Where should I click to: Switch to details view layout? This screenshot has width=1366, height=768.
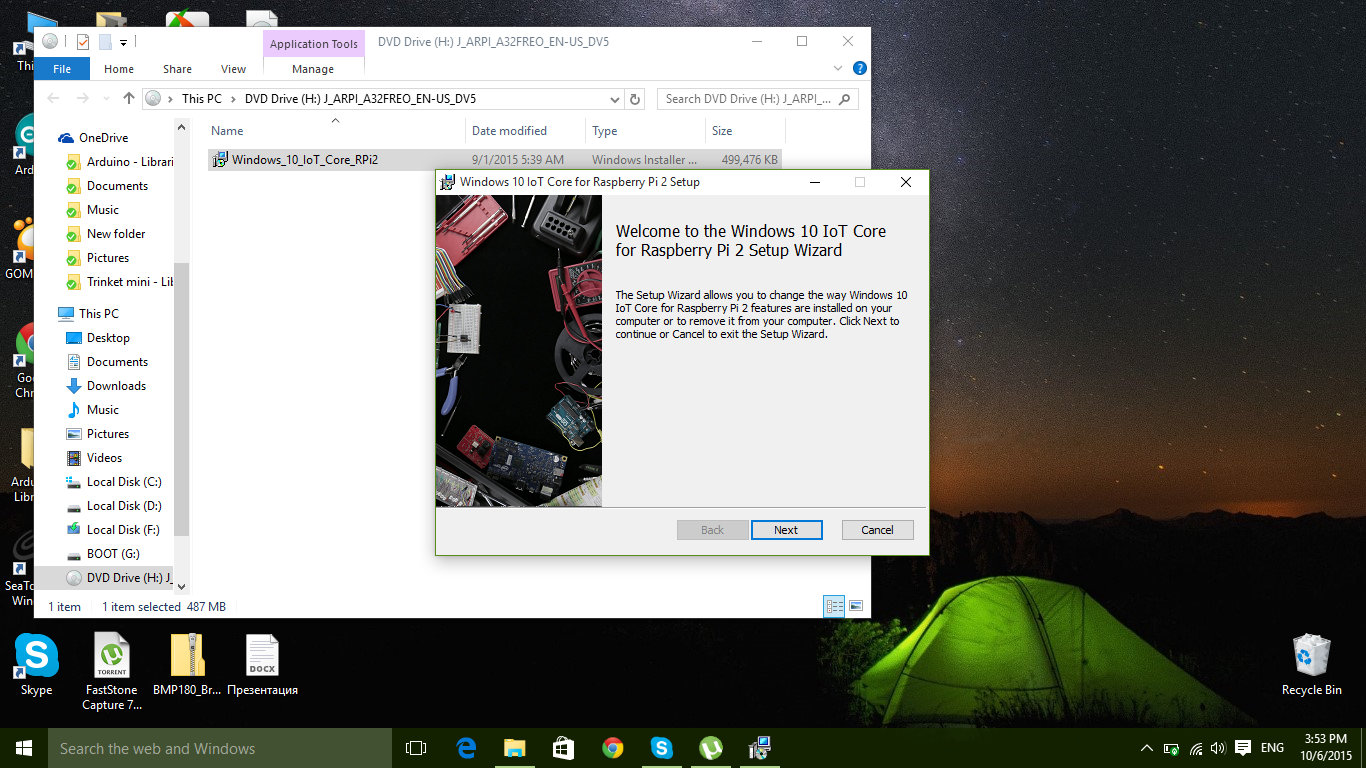tap(833, 606)
